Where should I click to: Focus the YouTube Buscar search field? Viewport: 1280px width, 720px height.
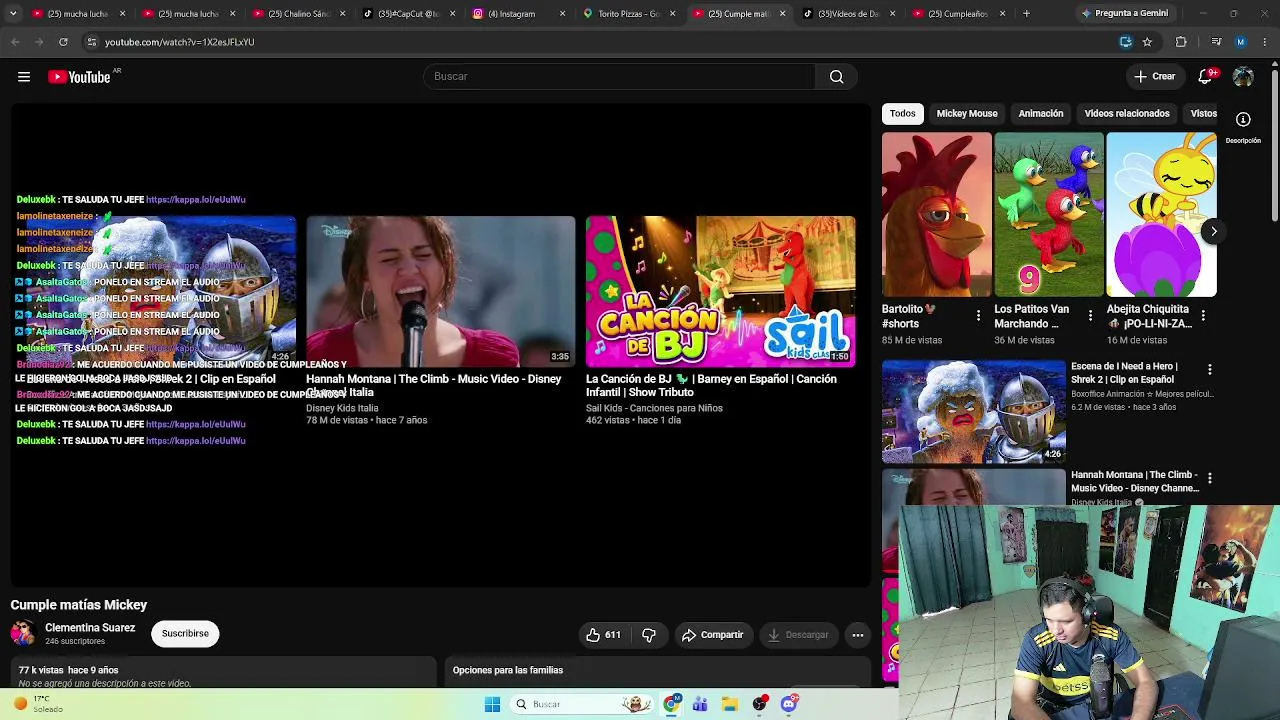point(620,77)
